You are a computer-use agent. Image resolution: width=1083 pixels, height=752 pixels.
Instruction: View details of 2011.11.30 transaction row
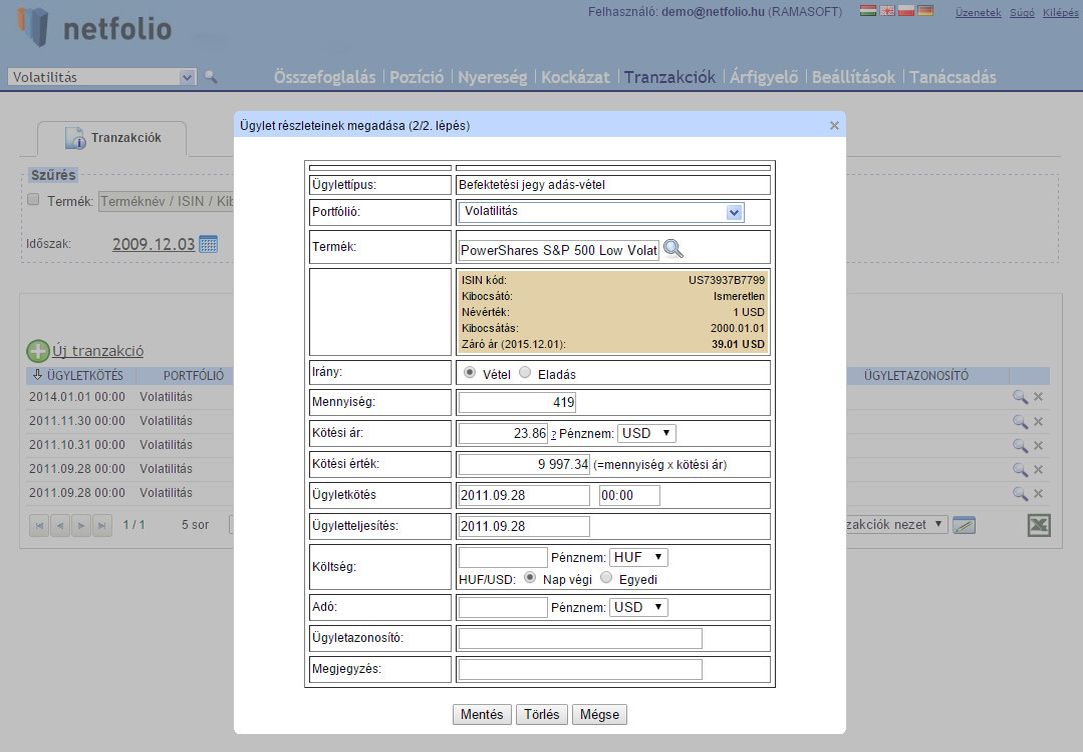tap(1019, 421)
